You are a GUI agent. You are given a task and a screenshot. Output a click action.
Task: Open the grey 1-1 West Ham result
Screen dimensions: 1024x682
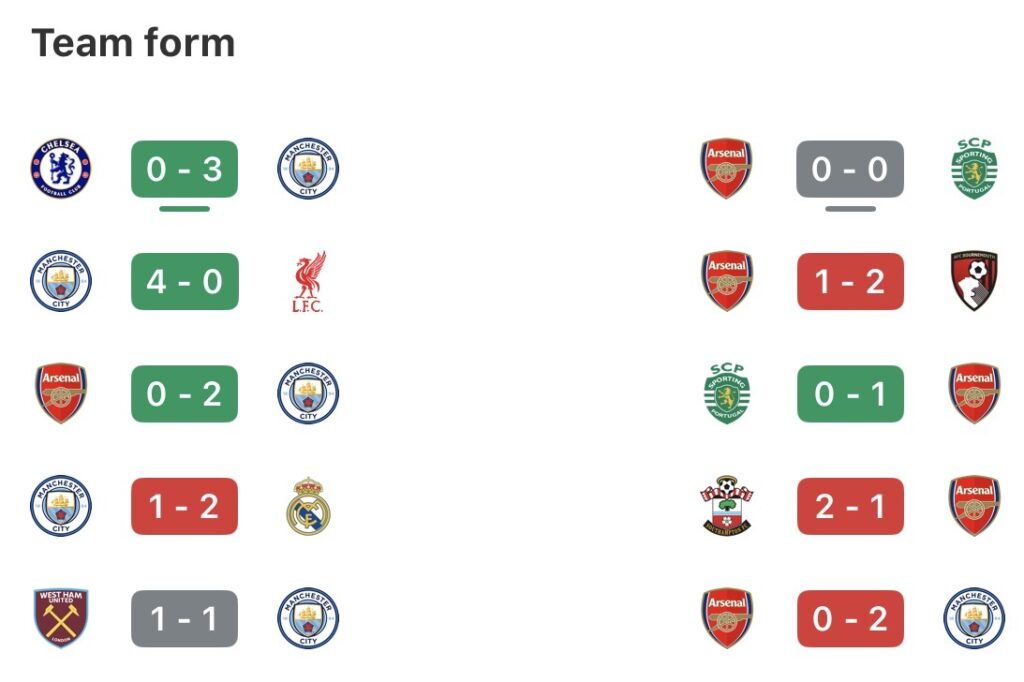click(x=185, y=618)
